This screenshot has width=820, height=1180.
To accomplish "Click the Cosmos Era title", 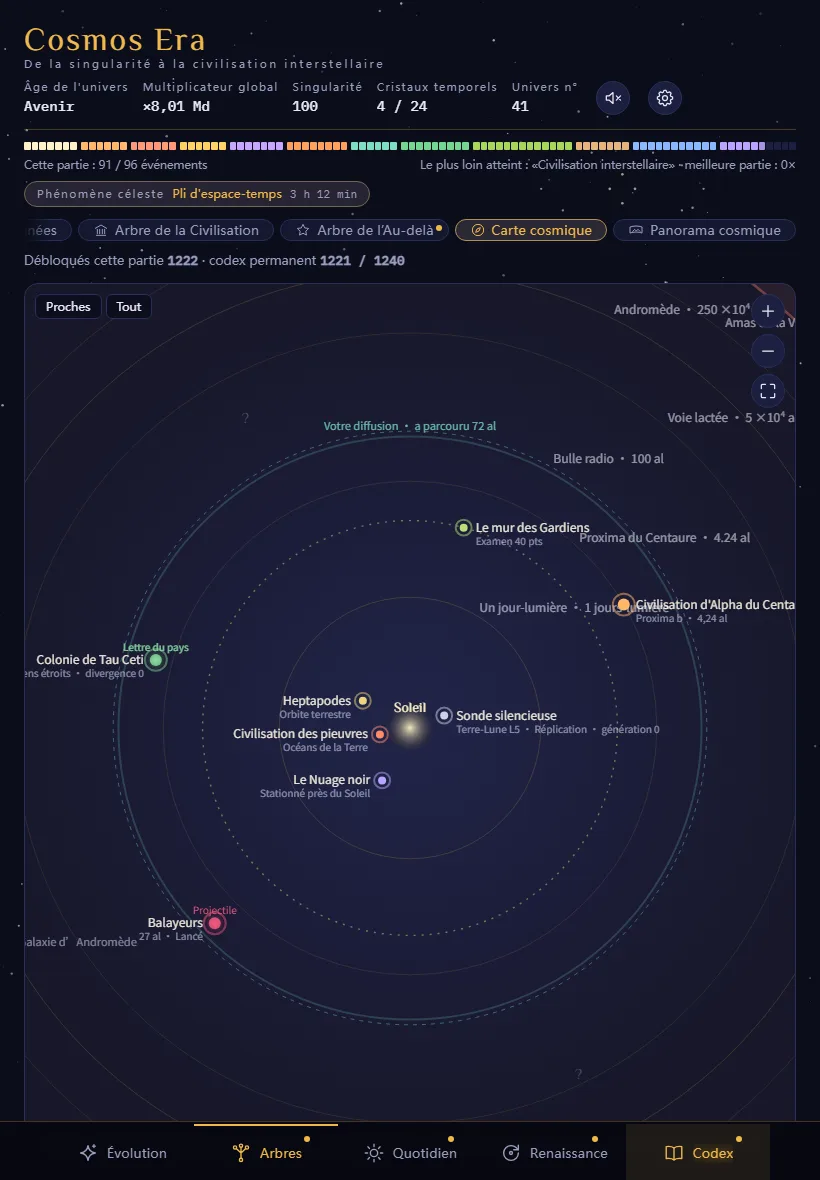I will click(x=114, y=40).
